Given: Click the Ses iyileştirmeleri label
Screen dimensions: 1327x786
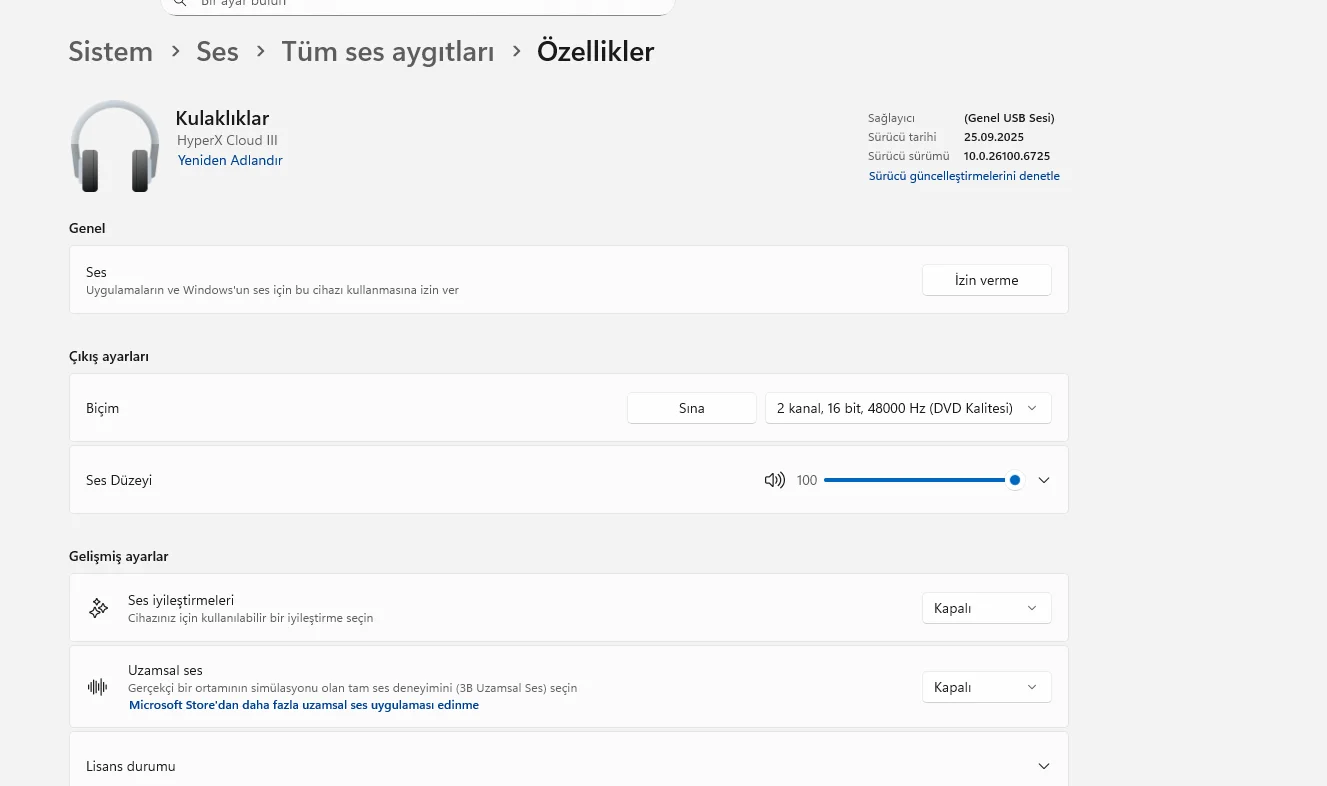Looking at the screenshot, I should click(x=181, y=600).
